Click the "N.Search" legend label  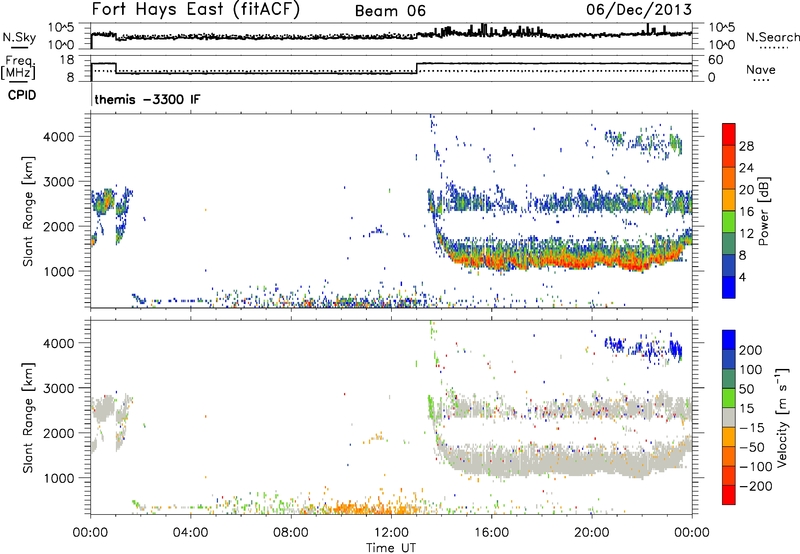coord(772,37)
